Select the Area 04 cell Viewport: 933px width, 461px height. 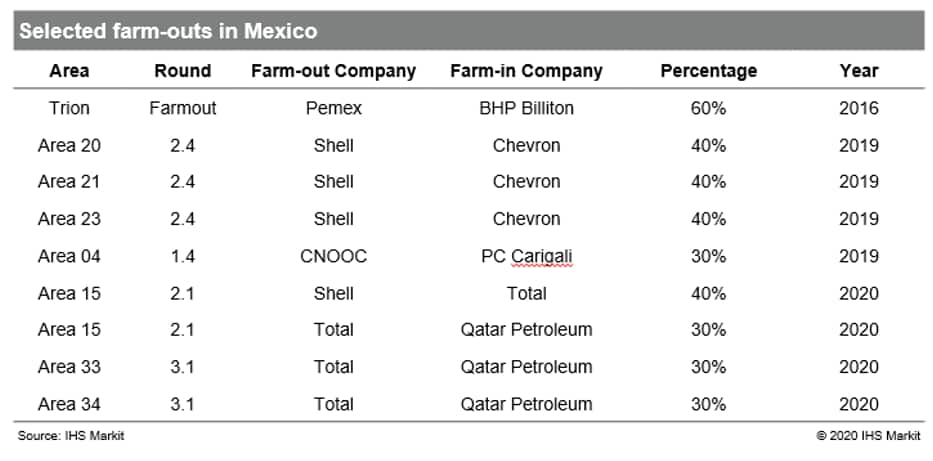69,256
